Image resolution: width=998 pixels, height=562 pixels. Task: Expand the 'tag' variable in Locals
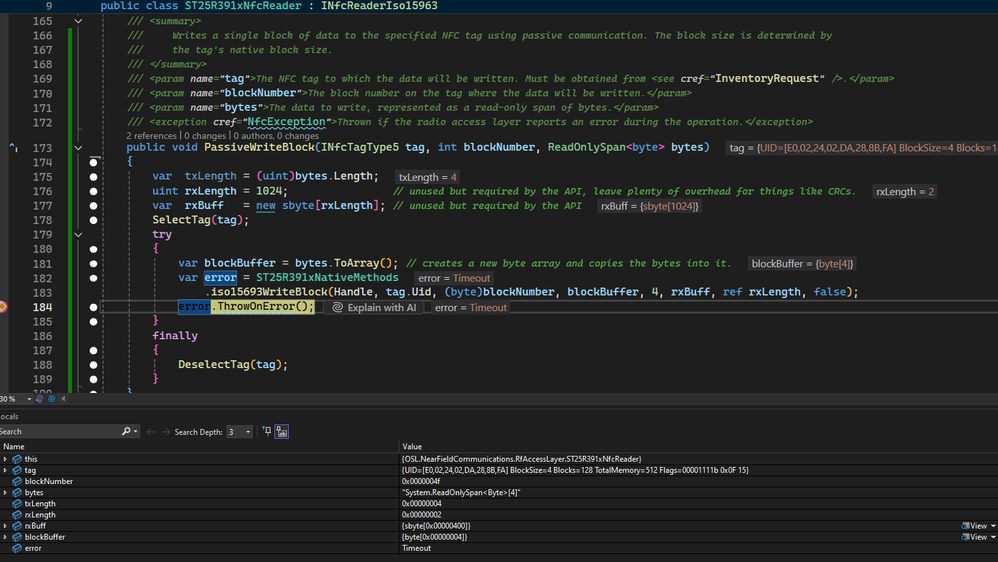pyautogui.click(x=6, y=470)
